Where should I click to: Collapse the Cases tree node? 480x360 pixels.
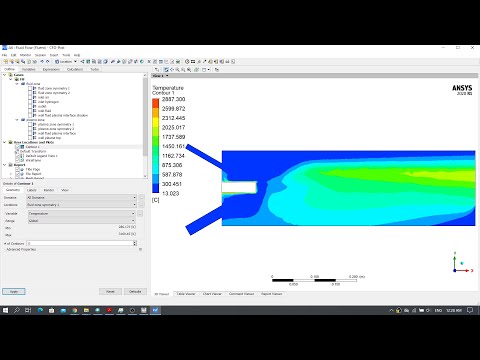[5, 75]
